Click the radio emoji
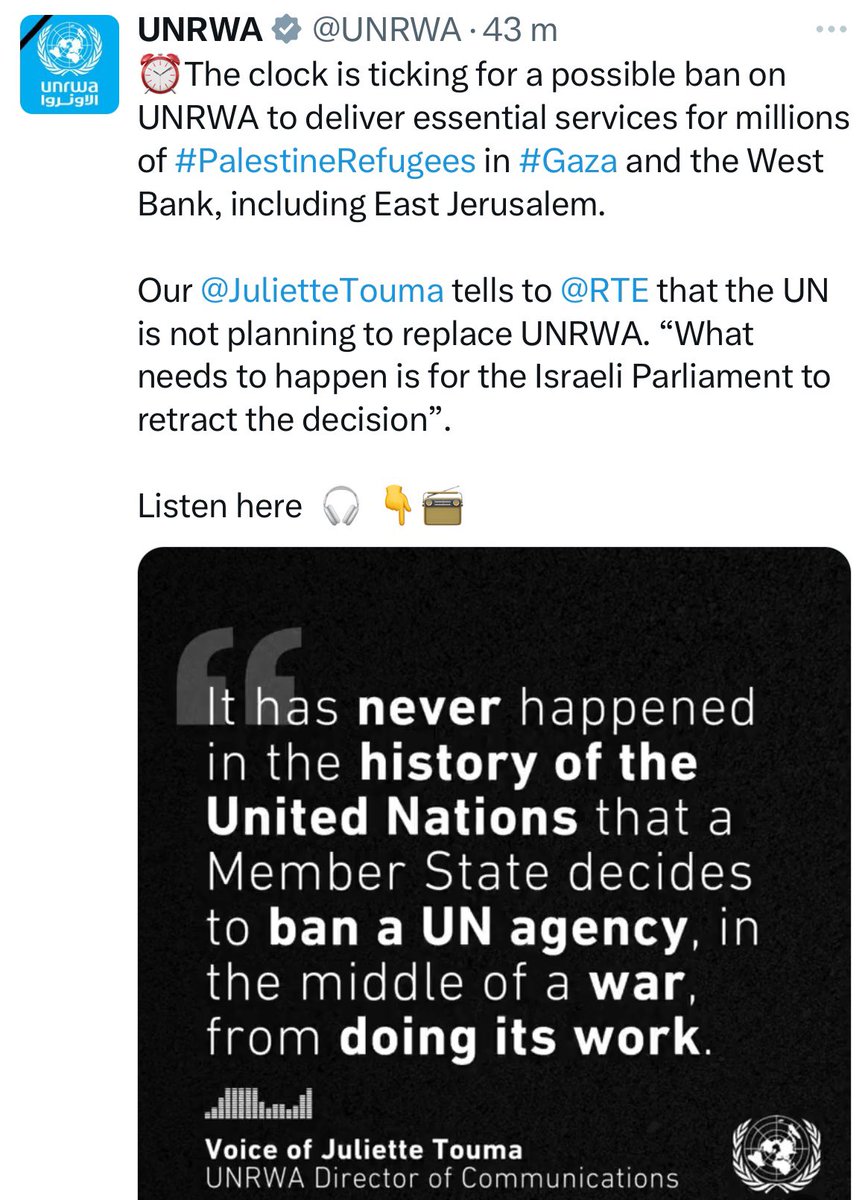 point(439,508)
